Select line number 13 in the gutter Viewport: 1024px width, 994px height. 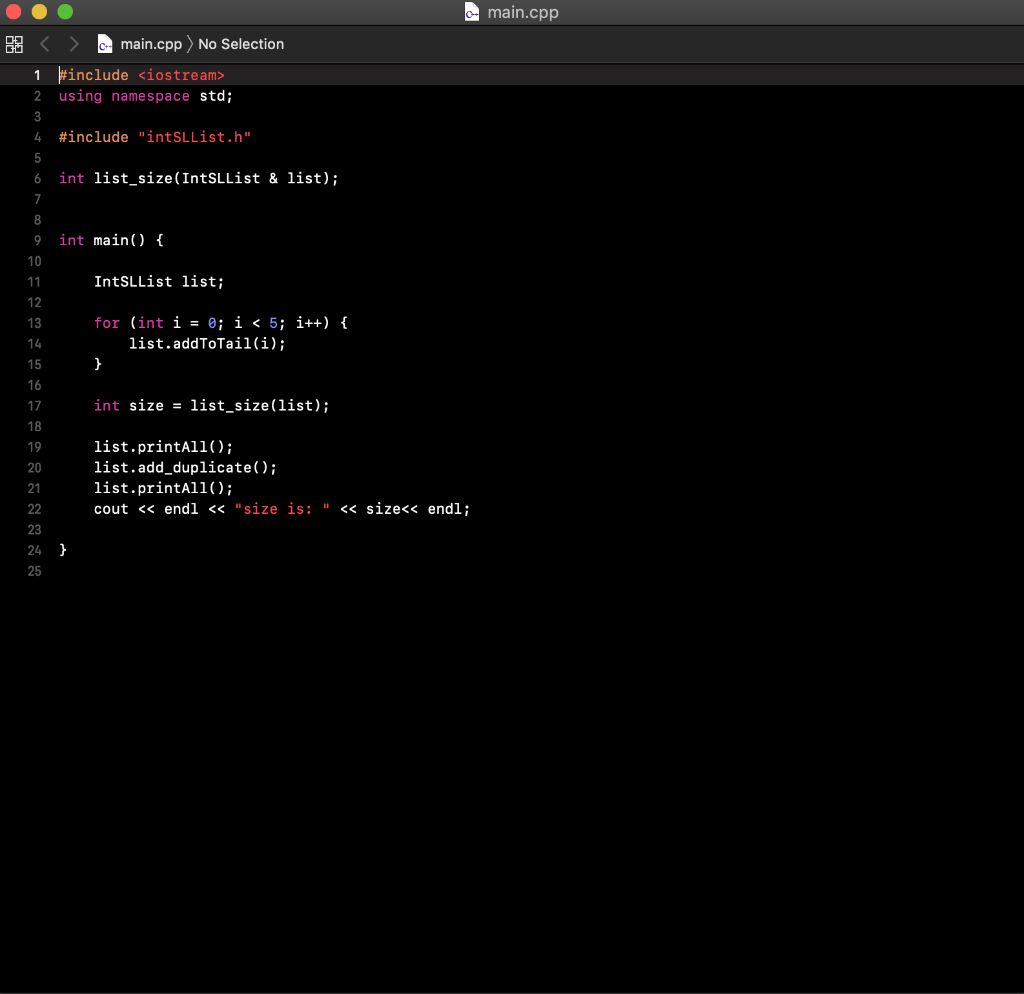34,323
